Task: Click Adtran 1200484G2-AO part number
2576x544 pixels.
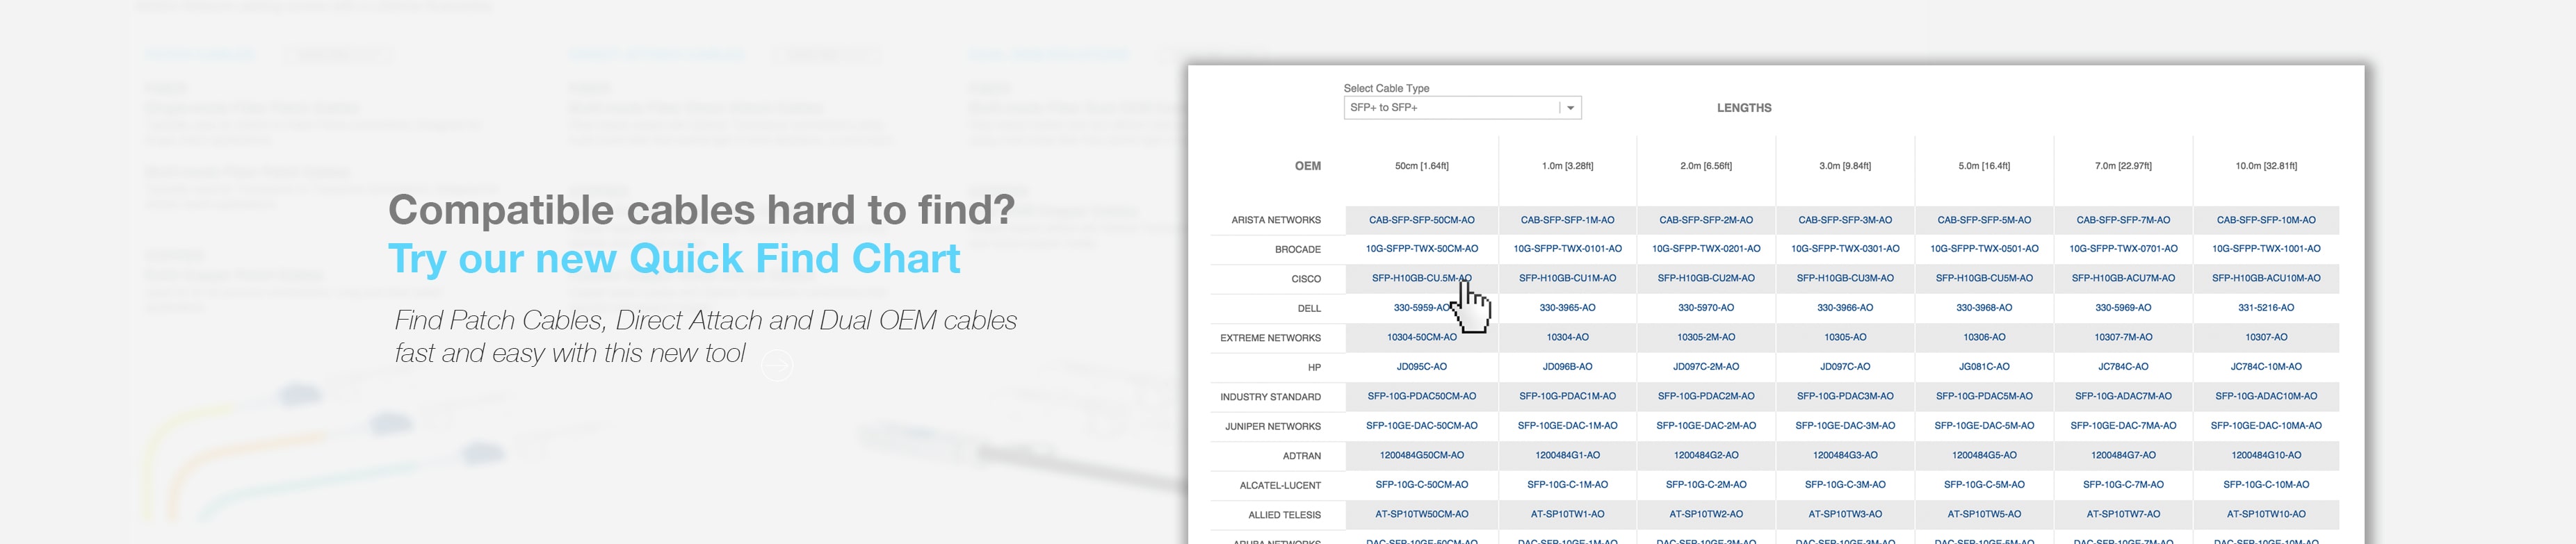Action: coord(1706,456)
